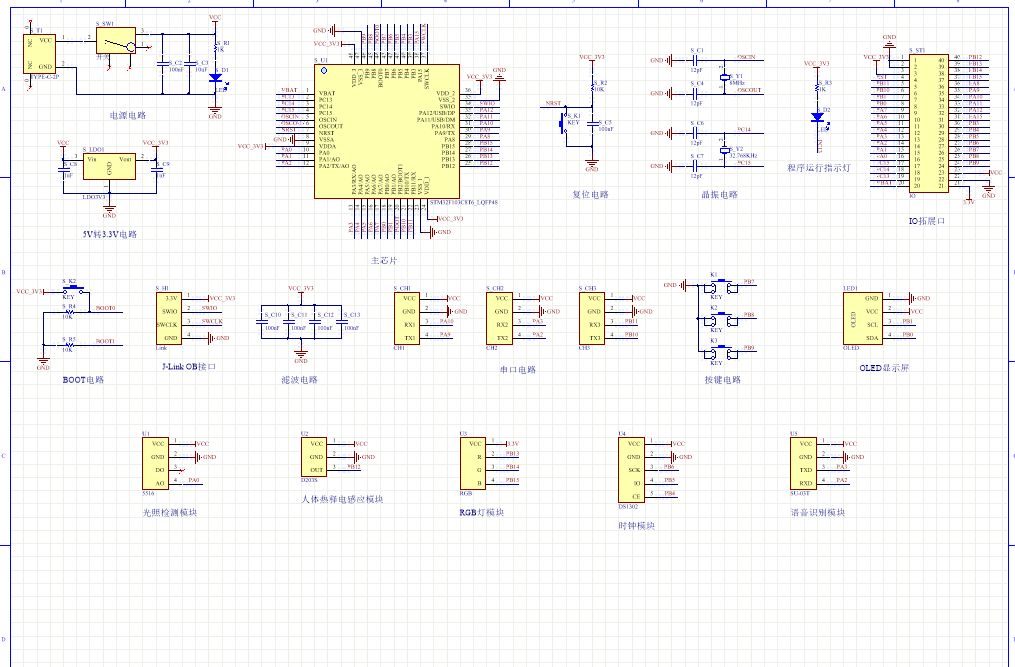Image resolution: width=1015 pixels, height=667 pixels.
Task: Select the LDO3V3 regulator component
Action: click(109, 167)
